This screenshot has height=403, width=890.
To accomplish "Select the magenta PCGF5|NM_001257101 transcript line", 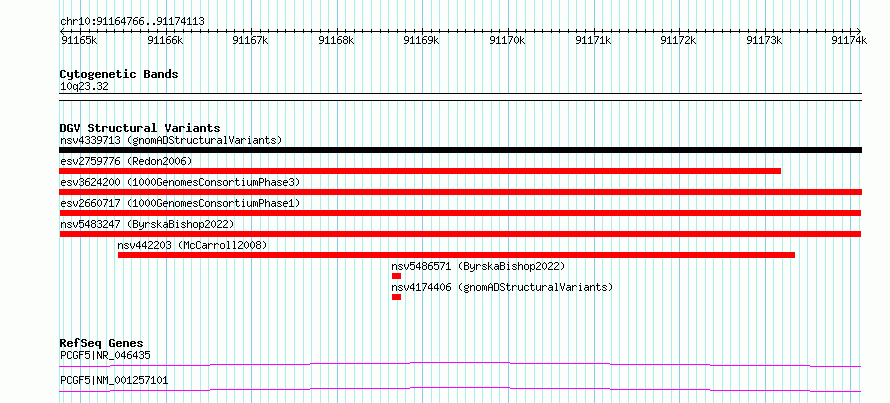I will (460, 389).
